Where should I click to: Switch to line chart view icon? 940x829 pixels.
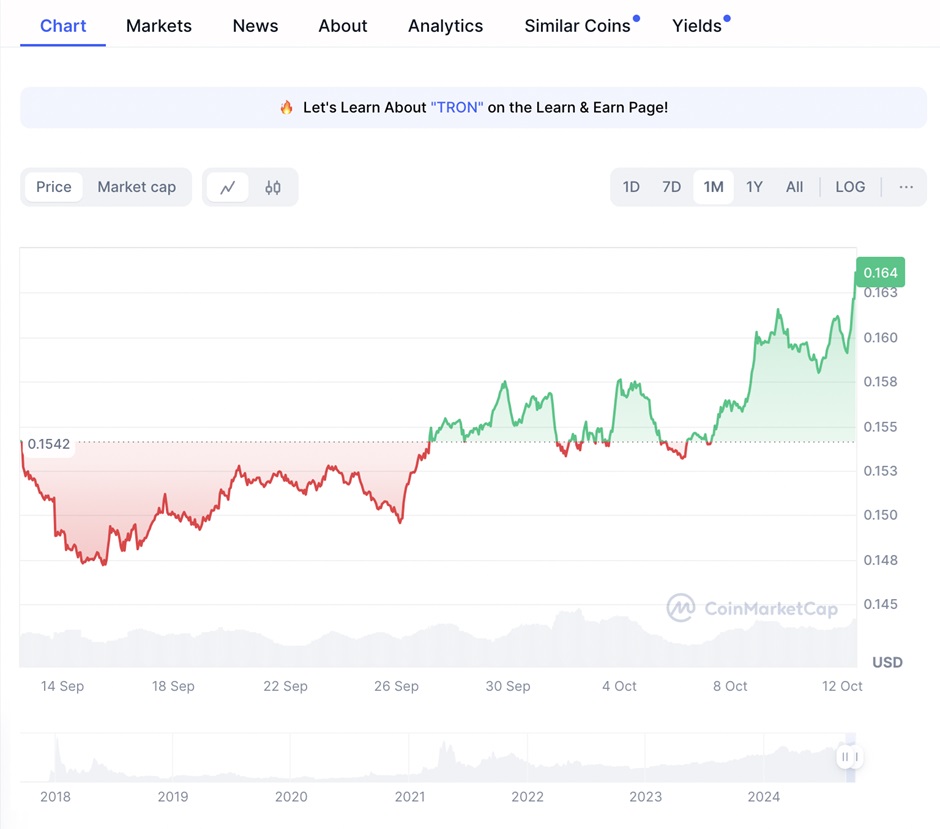pyautogui.click(x=228, y=187)
